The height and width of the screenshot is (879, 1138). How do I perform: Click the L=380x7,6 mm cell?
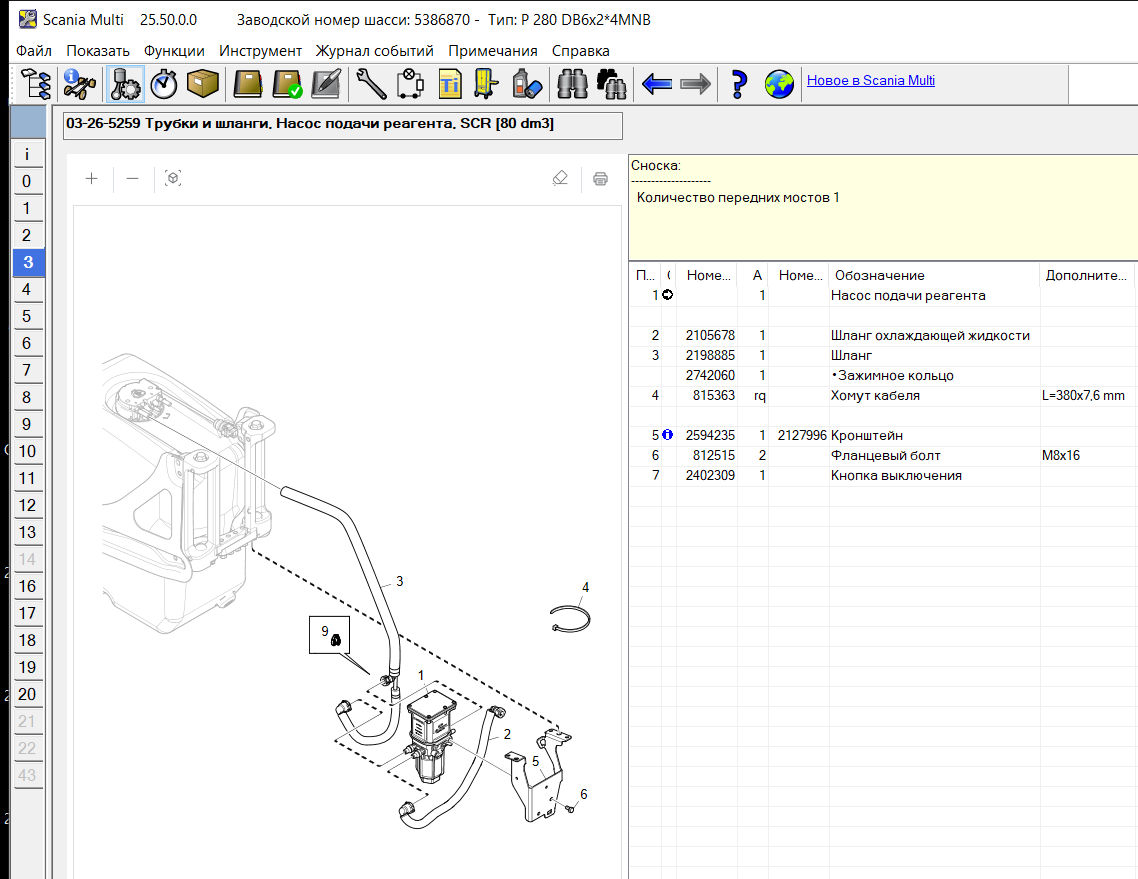pos(1083,396)
